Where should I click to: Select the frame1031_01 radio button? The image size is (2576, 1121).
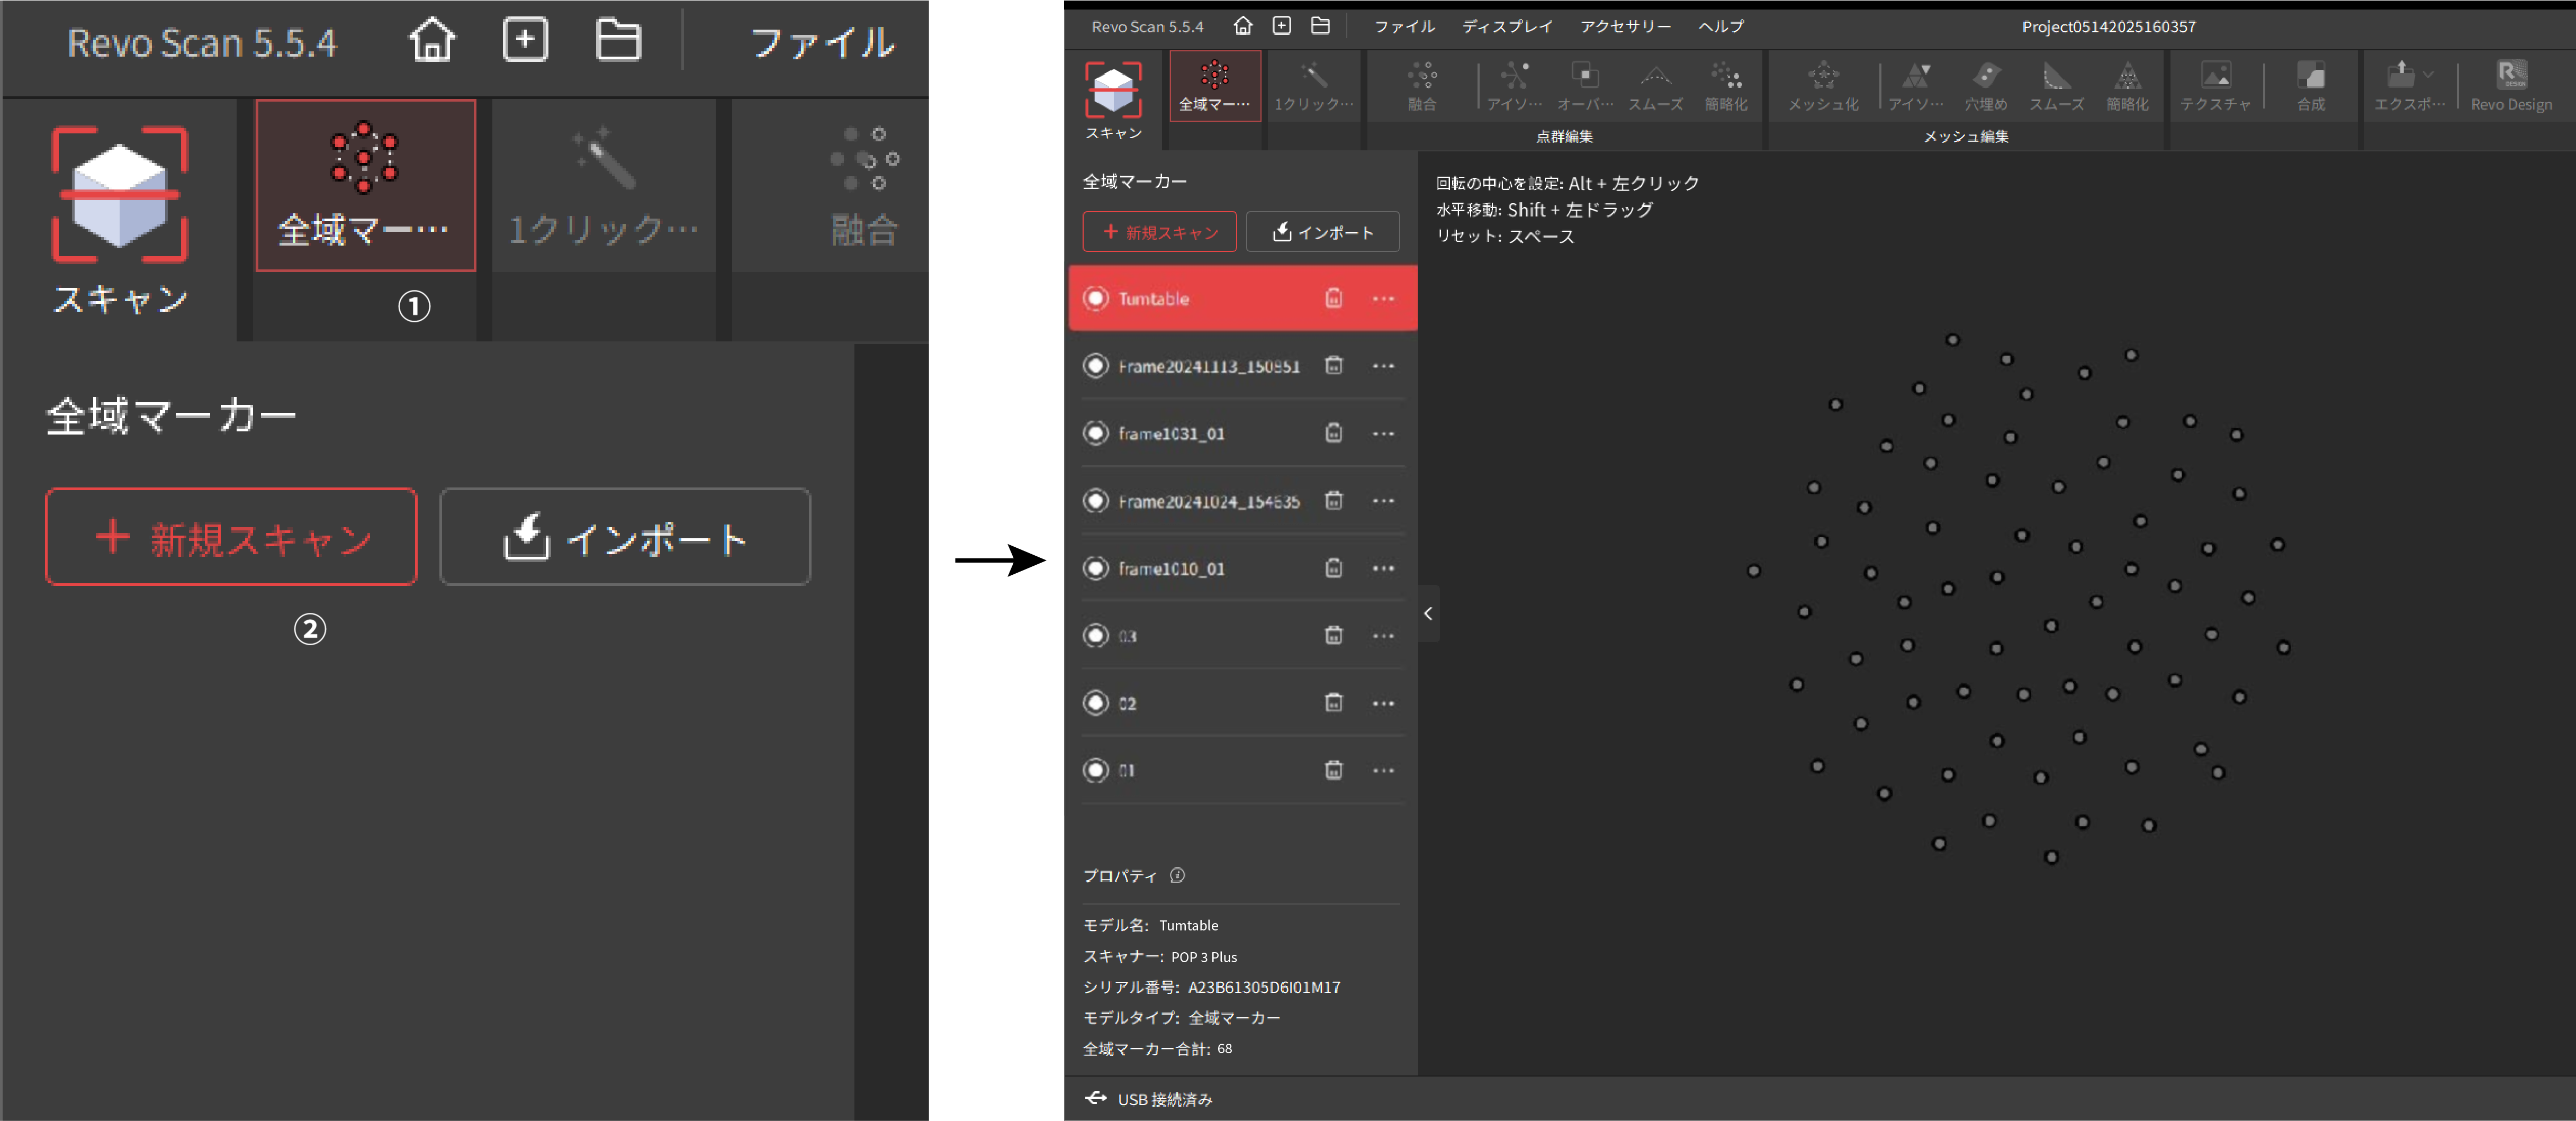1096,433
